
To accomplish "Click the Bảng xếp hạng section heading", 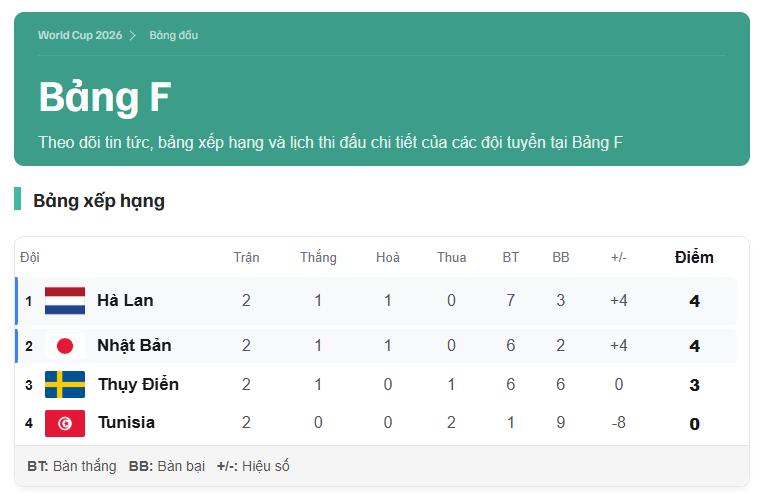I will (99, 201).
